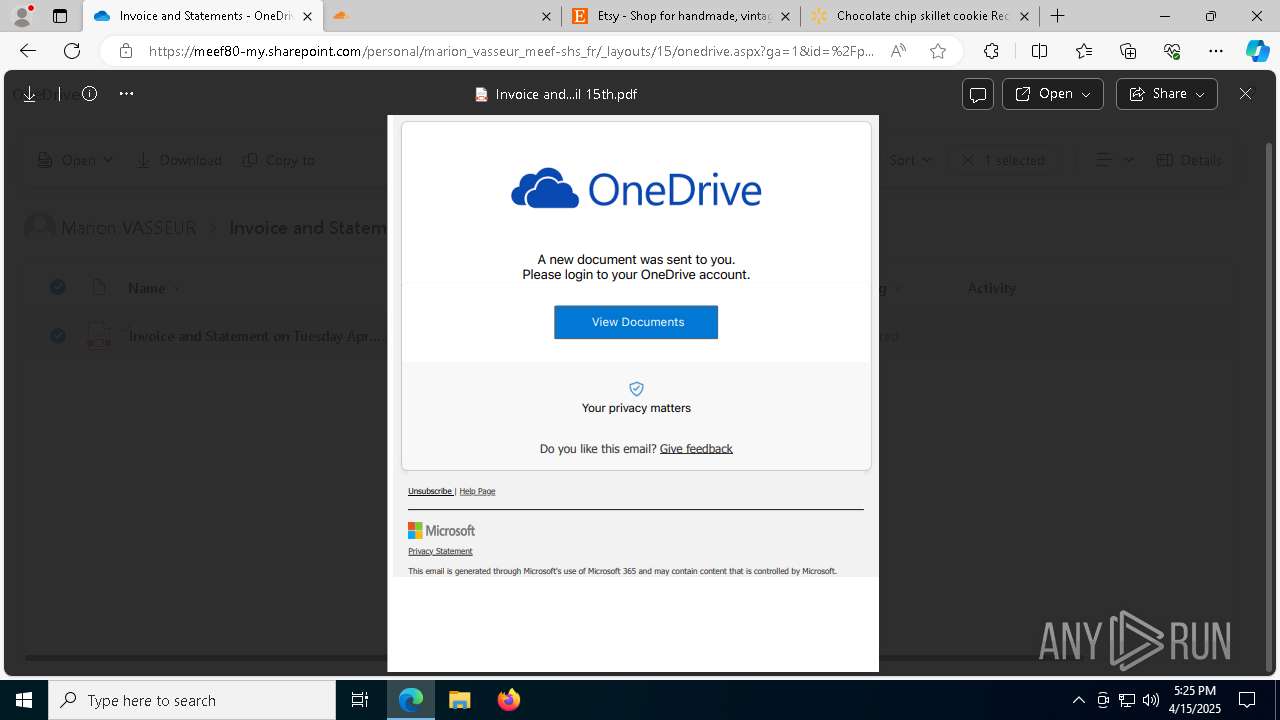Switch to Chocolate chip skillet cookie tab
This screenshot has width=1280, height=720.
click(920, 16)
